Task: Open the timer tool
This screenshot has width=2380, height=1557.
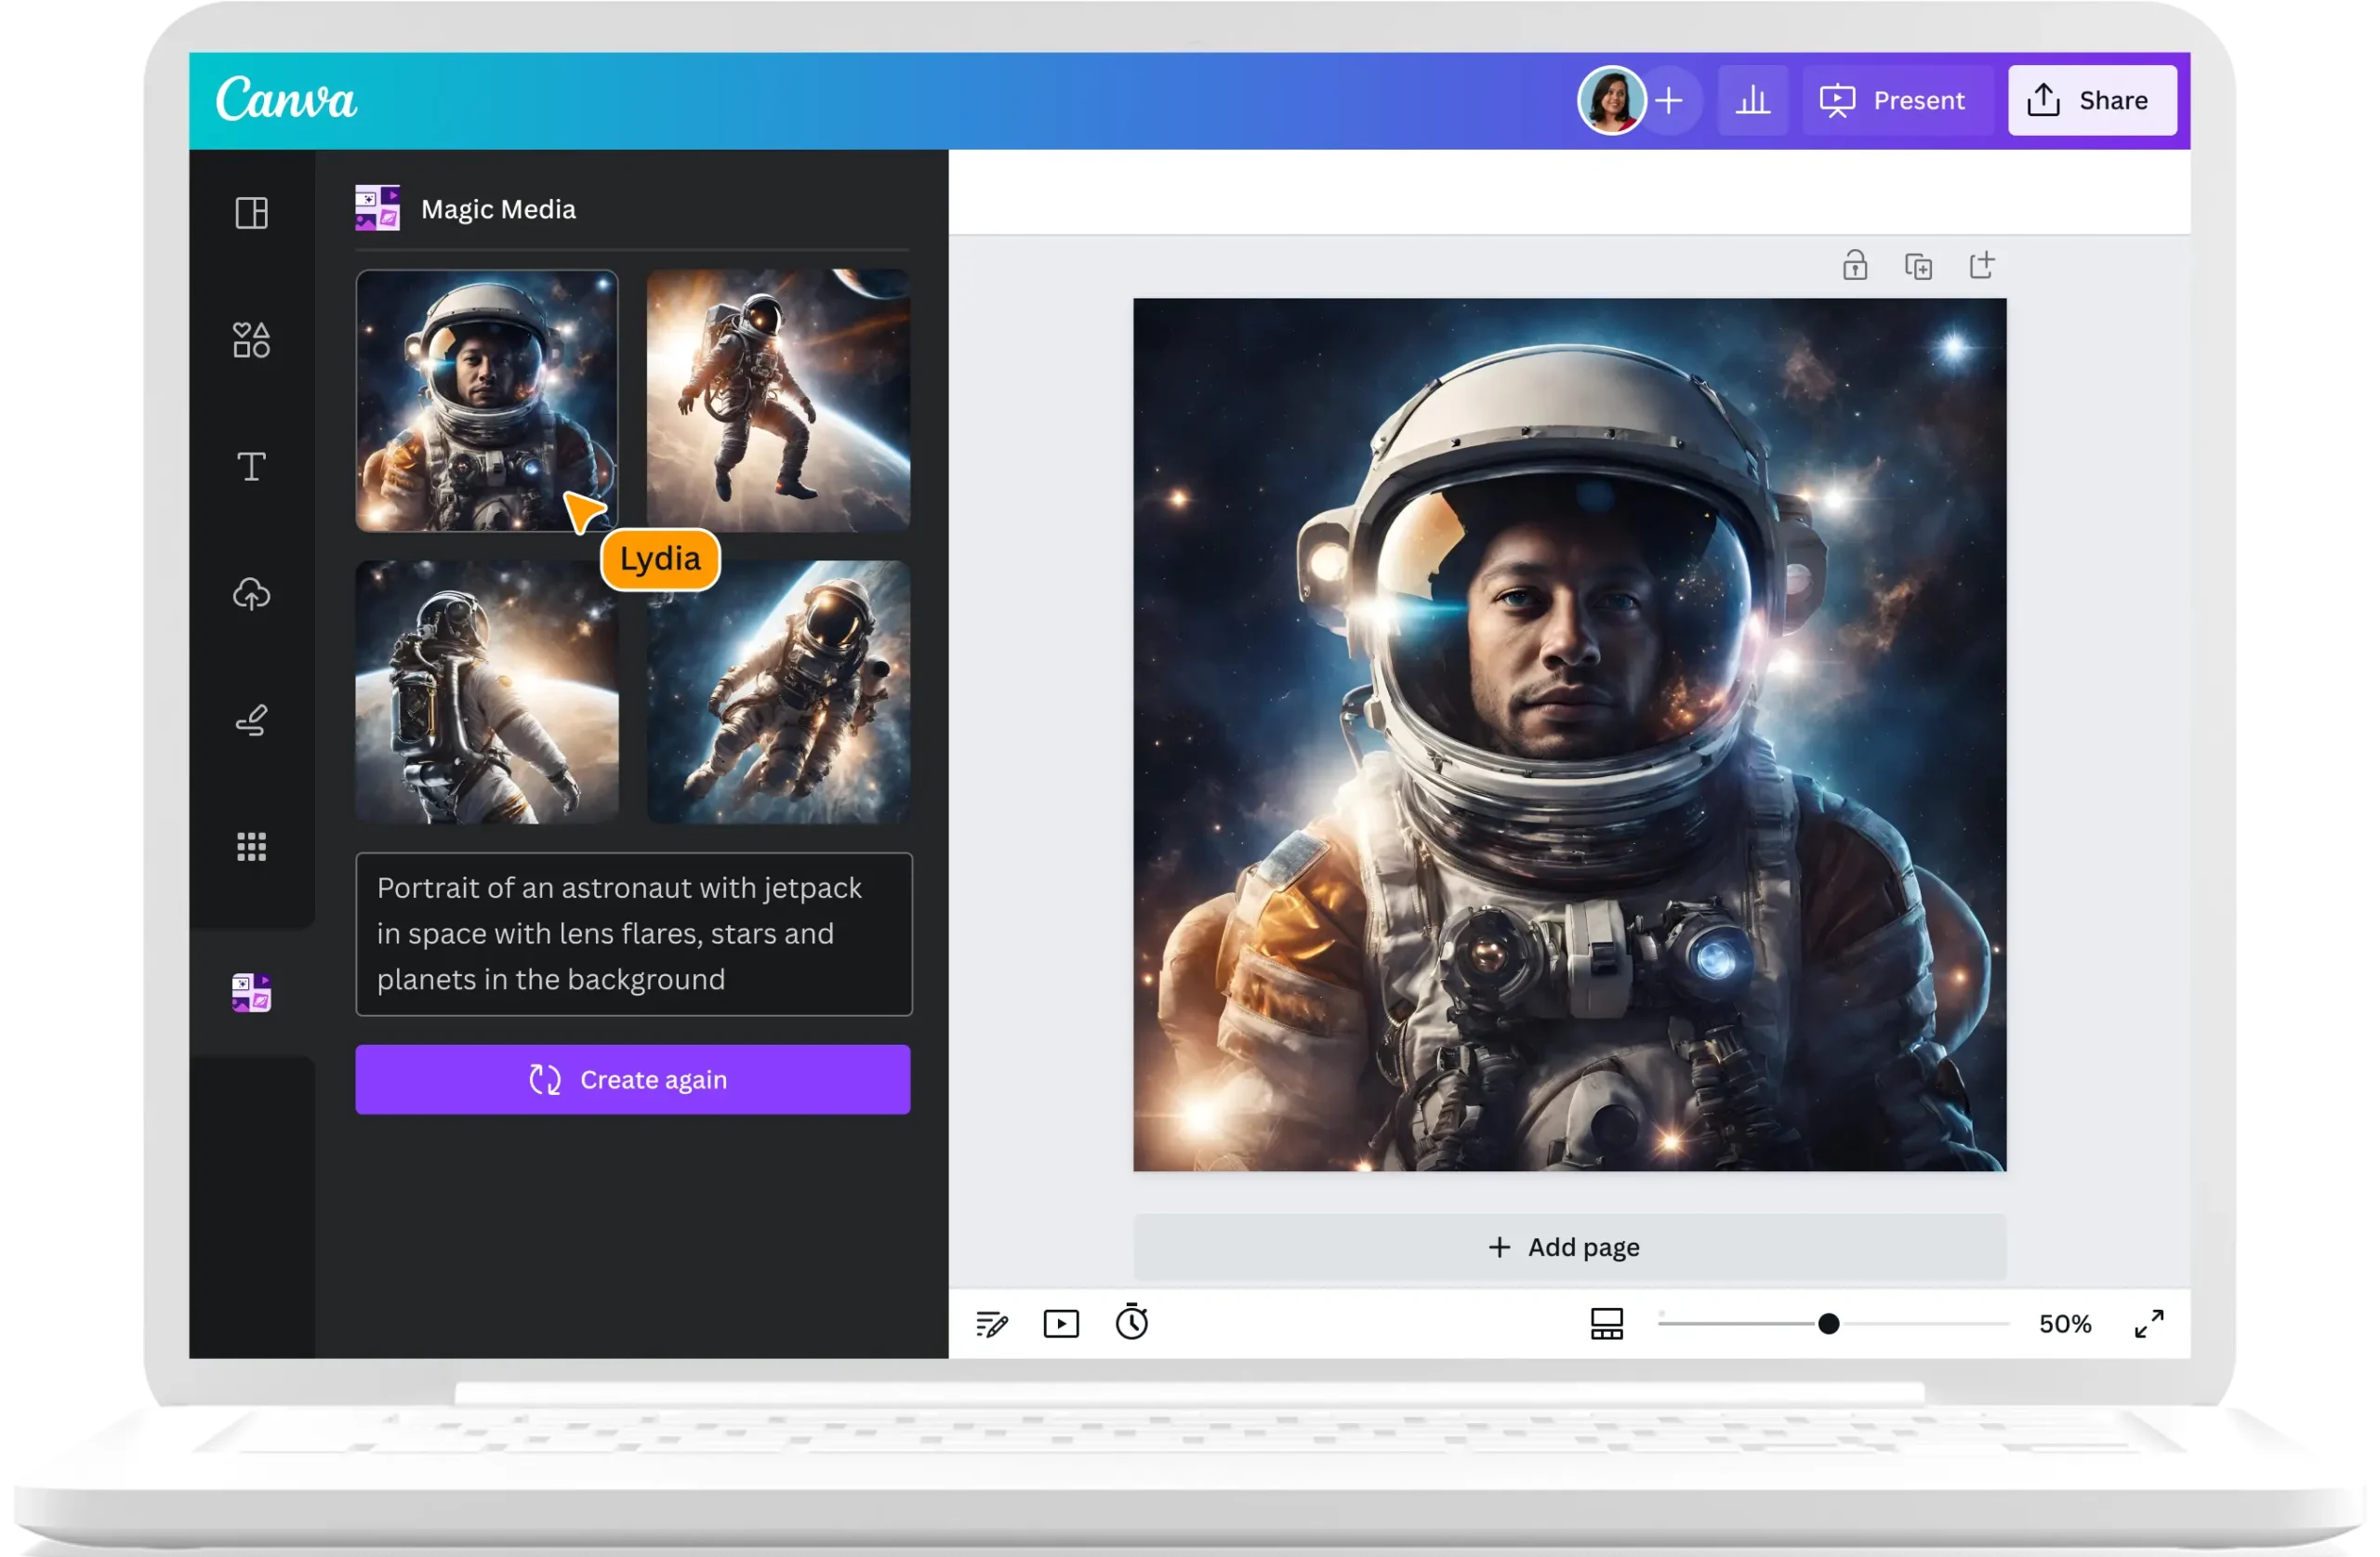Action: tap(1133, 1323)
